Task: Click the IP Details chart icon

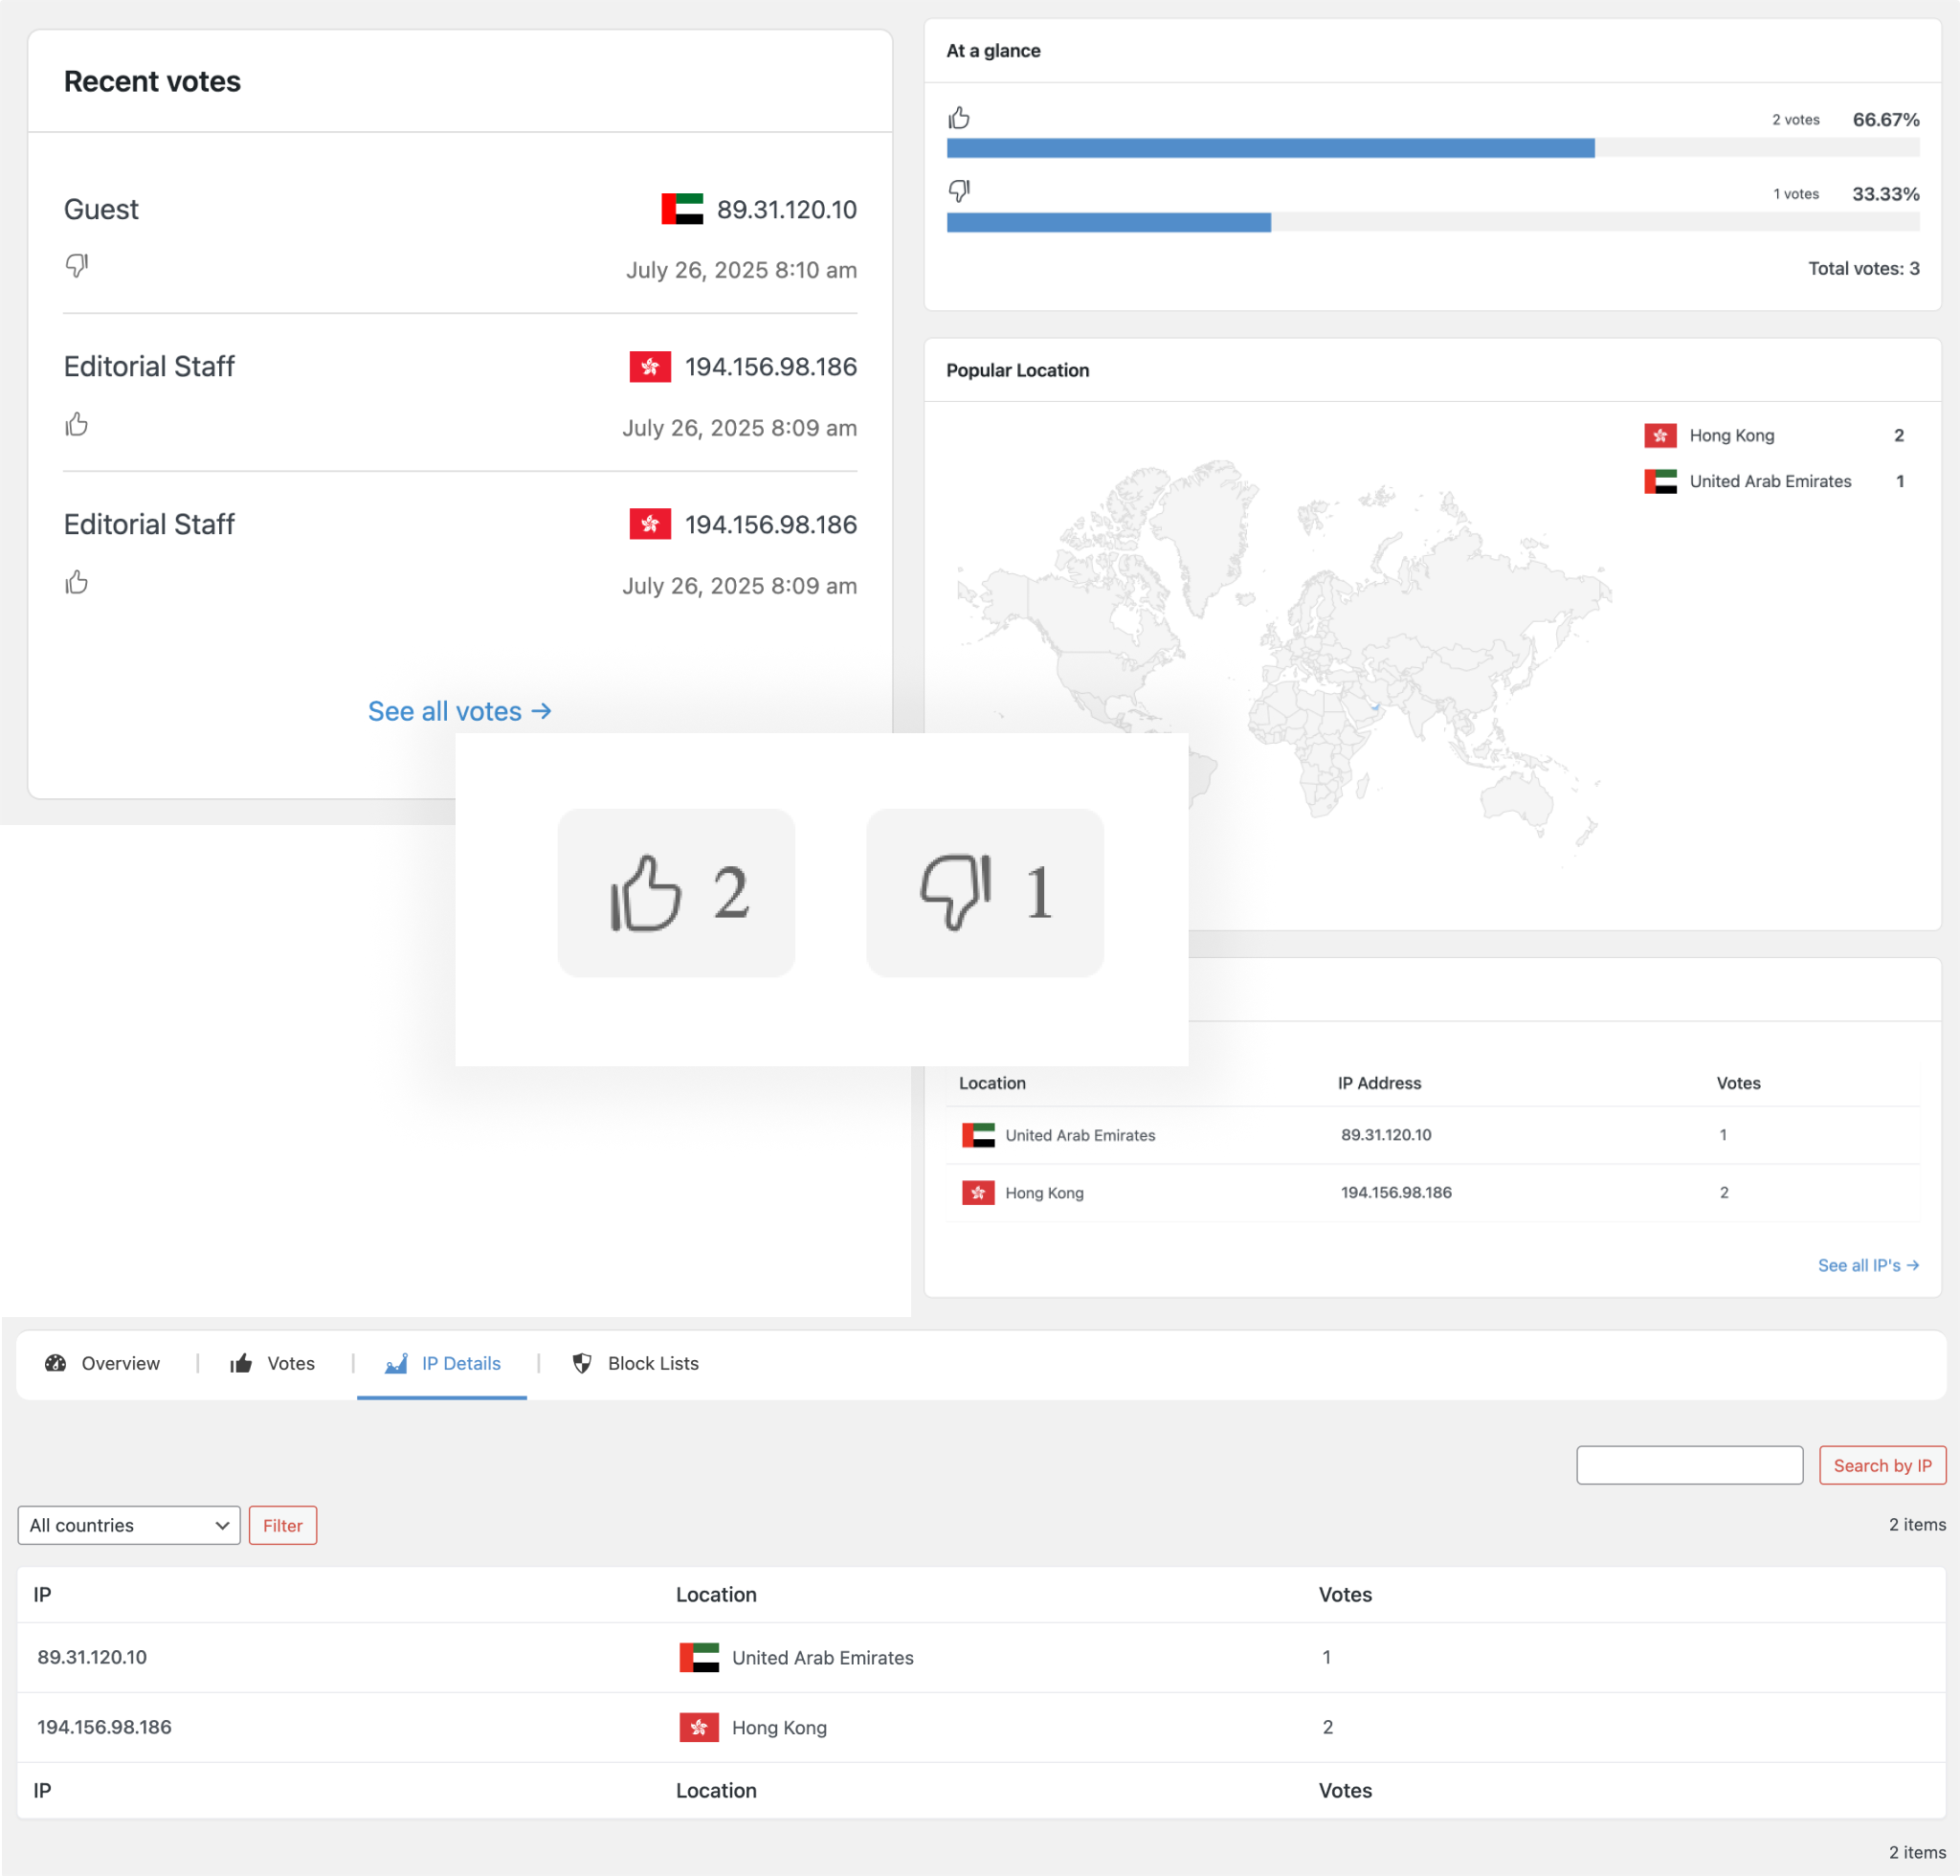Action: pyautogui.click(x=396, y=1363)
